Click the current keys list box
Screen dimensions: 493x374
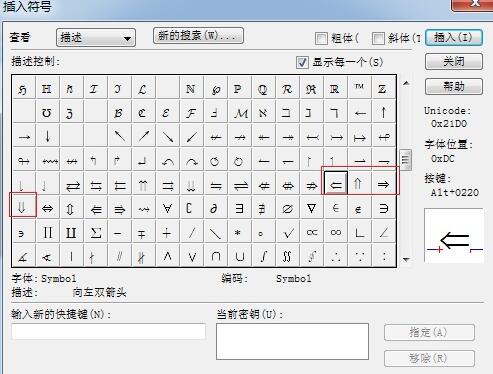coord(292,341)
